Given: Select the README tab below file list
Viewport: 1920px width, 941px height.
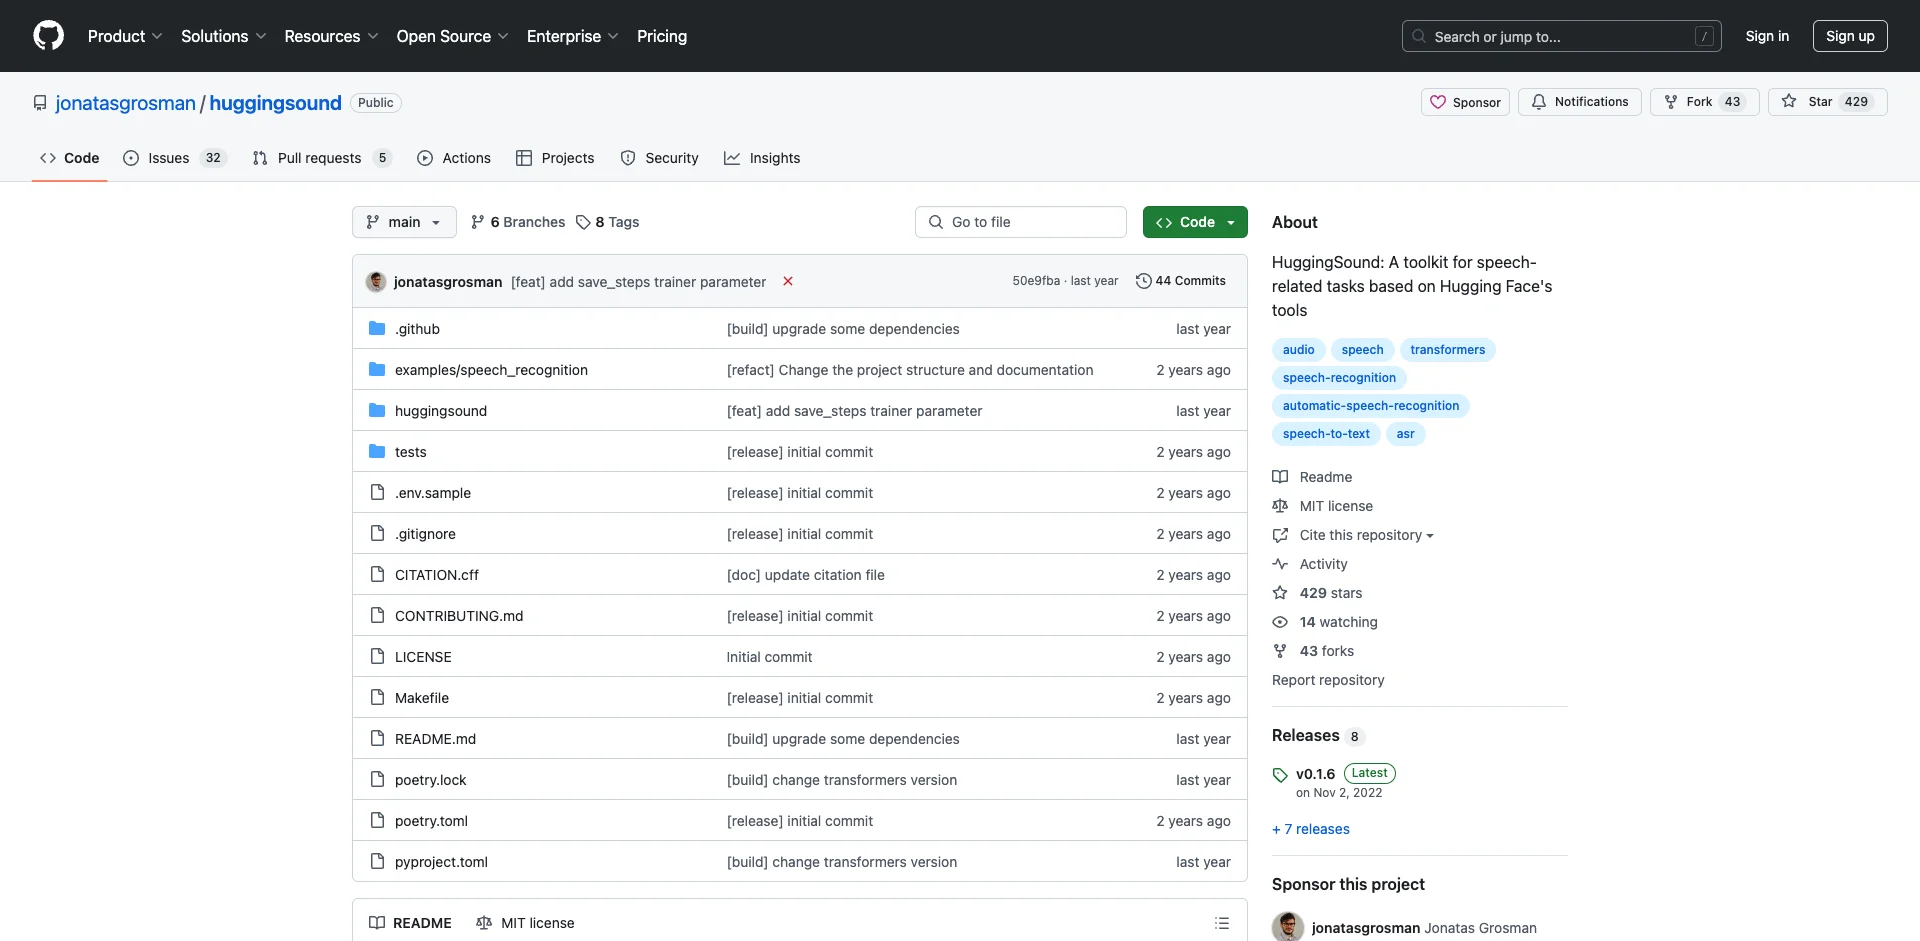Looking at the screenshot, I should click(x=410, y=923).
